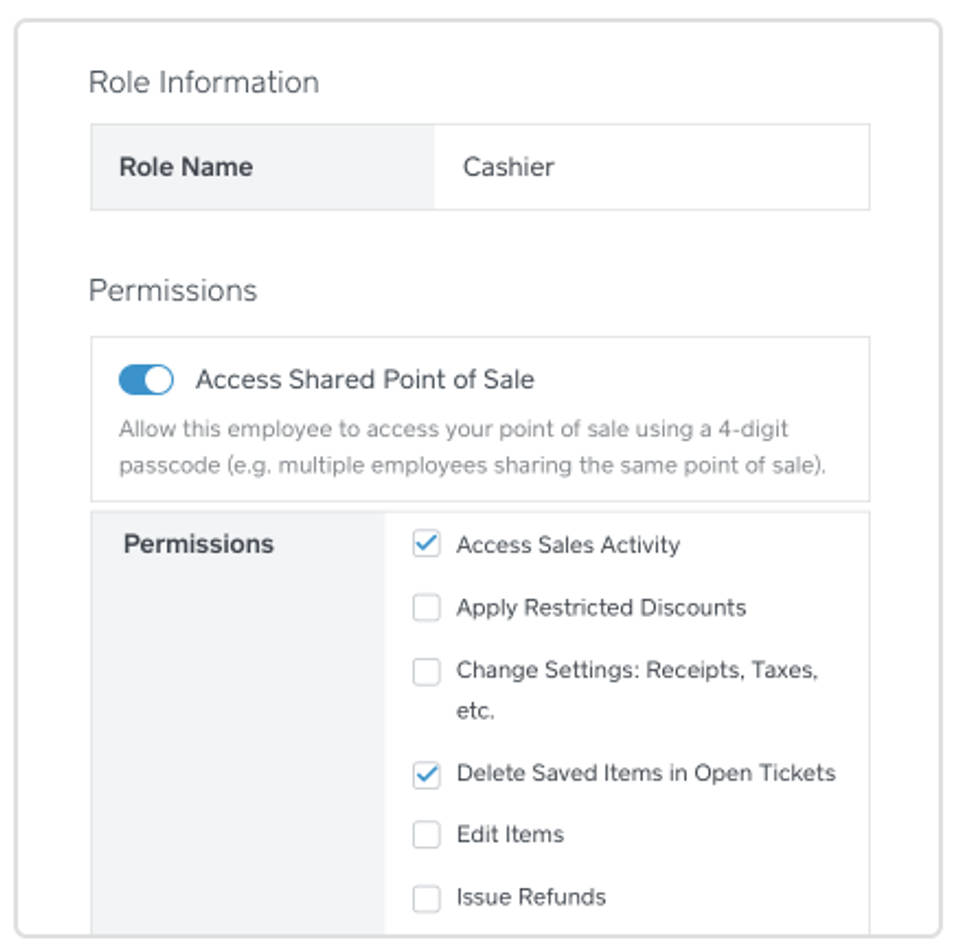Image resolution: width=960 pixels, height=951 pixels.
Task: Check the Change Settings: Receipts, Taxes checkbox
Action: pyautogui.click(x=427, y=672)
